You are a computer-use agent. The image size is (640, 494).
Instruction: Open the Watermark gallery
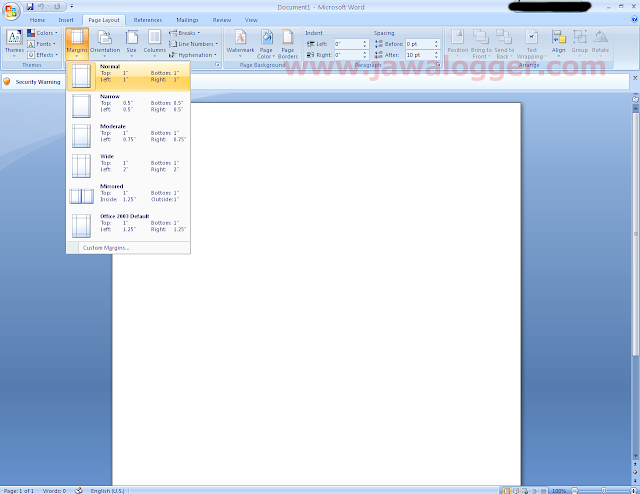[x=240, y=43]
